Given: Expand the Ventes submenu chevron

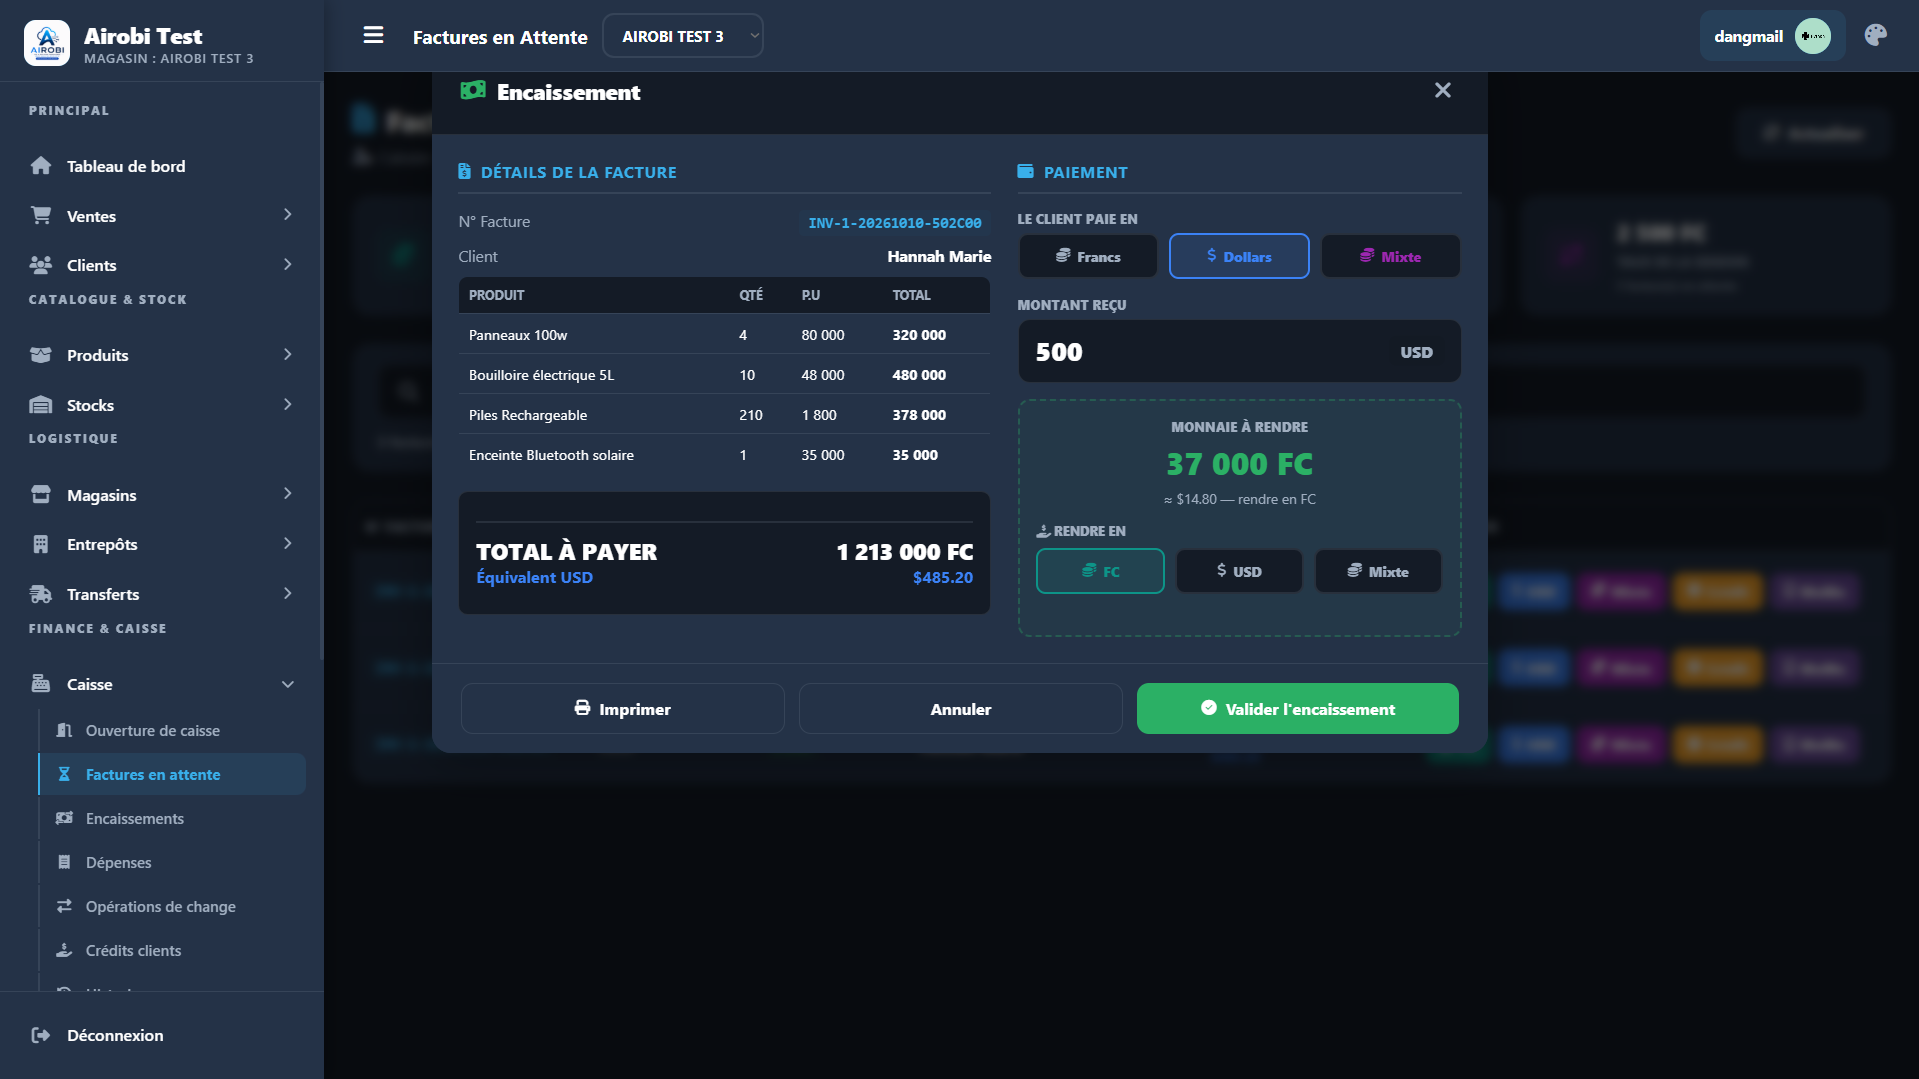Looking at the screenshot, I should point(288,215).
